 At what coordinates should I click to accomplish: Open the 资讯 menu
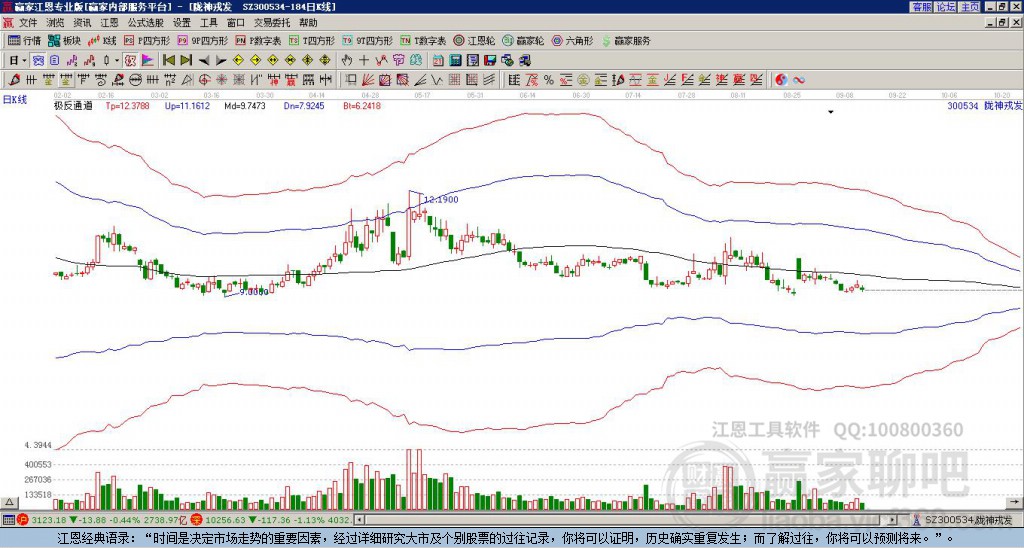coord(82,23)
